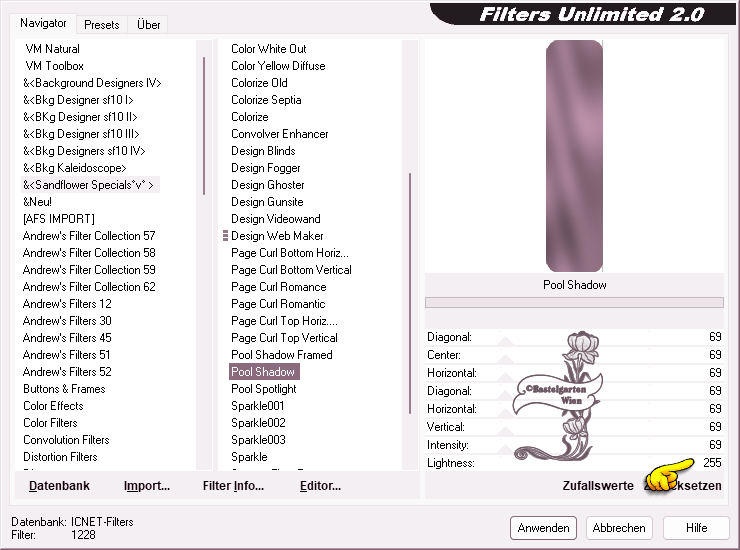Screen dimensions: 740x550
Task: Select Andrew's Filter Collection 57
Action: pyautogui.click(x=89, y=236)
